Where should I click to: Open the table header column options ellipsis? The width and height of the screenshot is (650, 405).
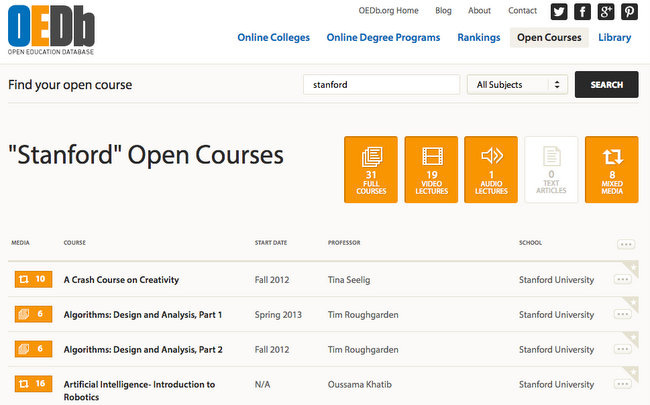point(626,244)
